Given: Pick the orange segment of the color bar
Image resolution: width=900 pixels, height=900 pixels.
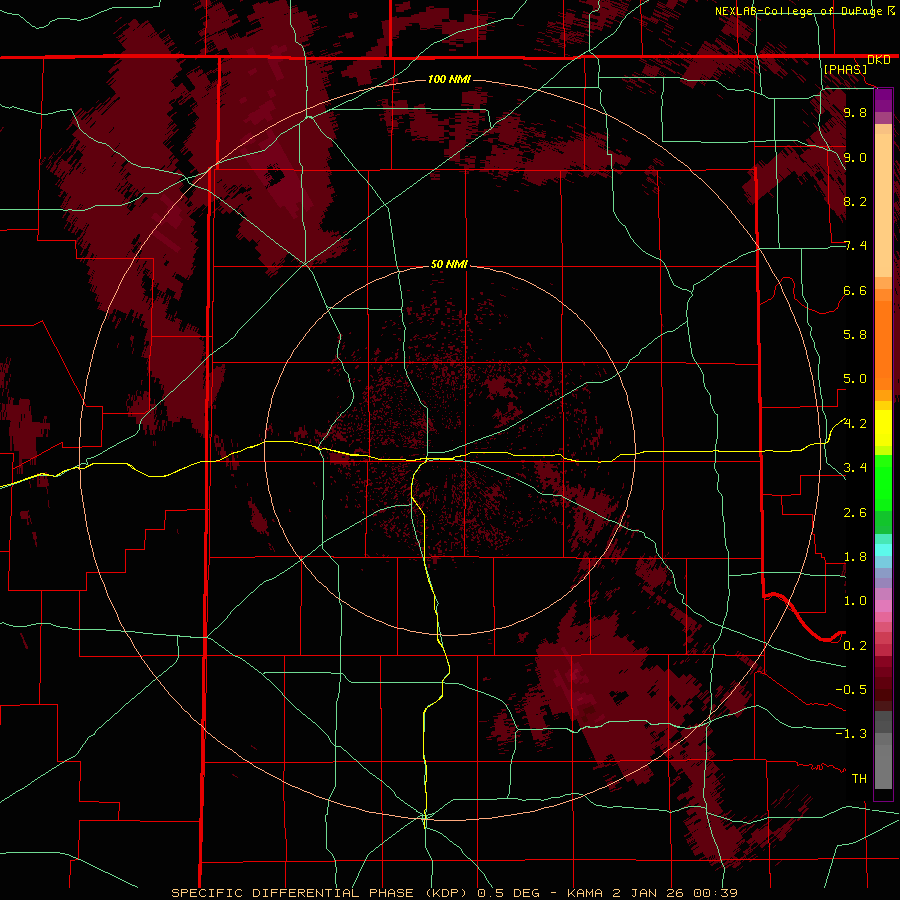Looking at the screenshot, I should coord(883,346).
